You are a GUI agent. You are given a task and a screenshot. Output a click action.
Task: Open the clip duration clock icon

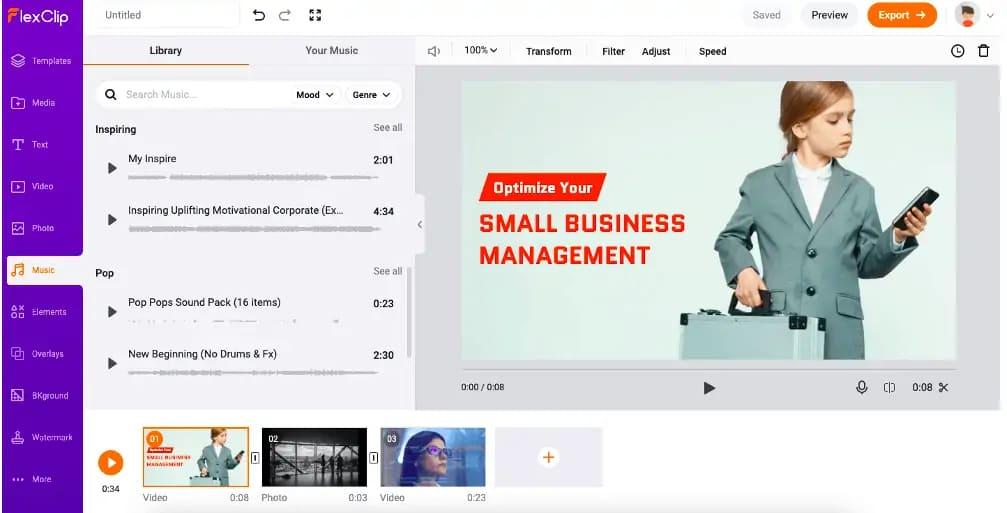(958, 51)
